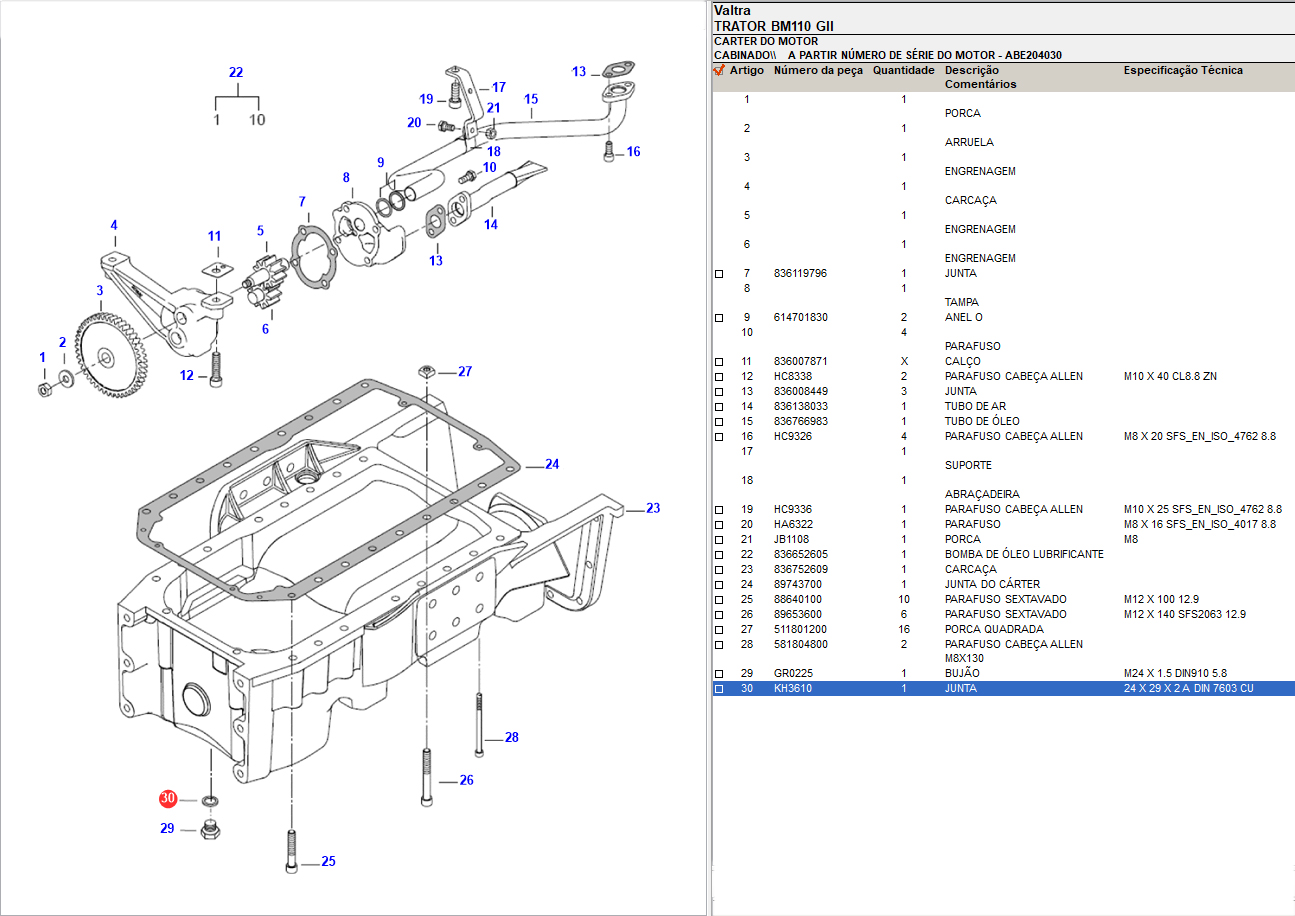The height and width of the screenshot is (916, 1295).
Task: Tick the checkbox for part 836119796
Action: tap(719, 274)
